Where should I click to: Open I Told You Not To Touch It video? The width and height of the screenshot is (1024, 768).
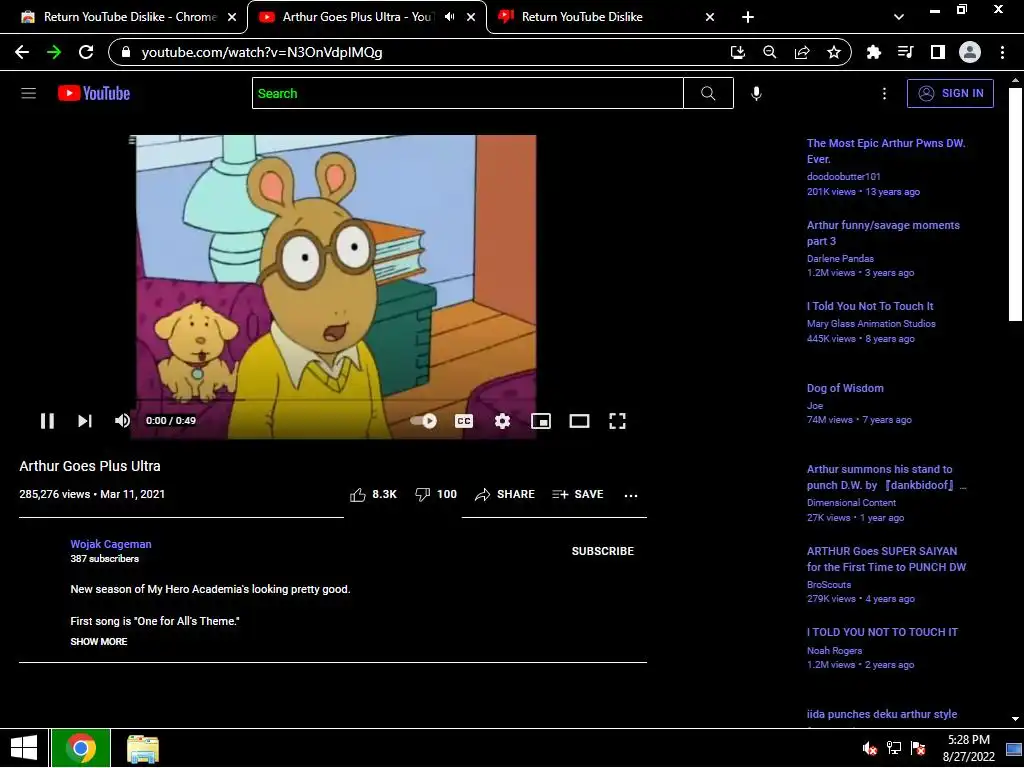(870, 306)
